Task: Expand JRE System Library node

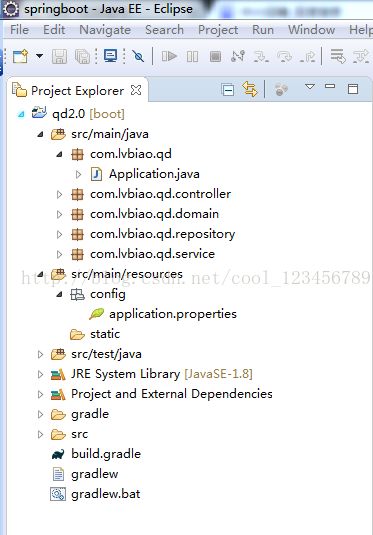Action: pyautogui.click(x=40, y=374)
